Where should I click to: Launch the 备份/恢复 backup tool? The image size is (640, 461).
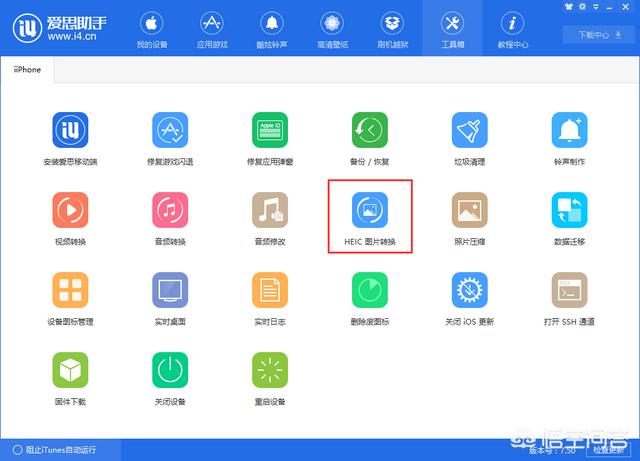click(370, 130)
